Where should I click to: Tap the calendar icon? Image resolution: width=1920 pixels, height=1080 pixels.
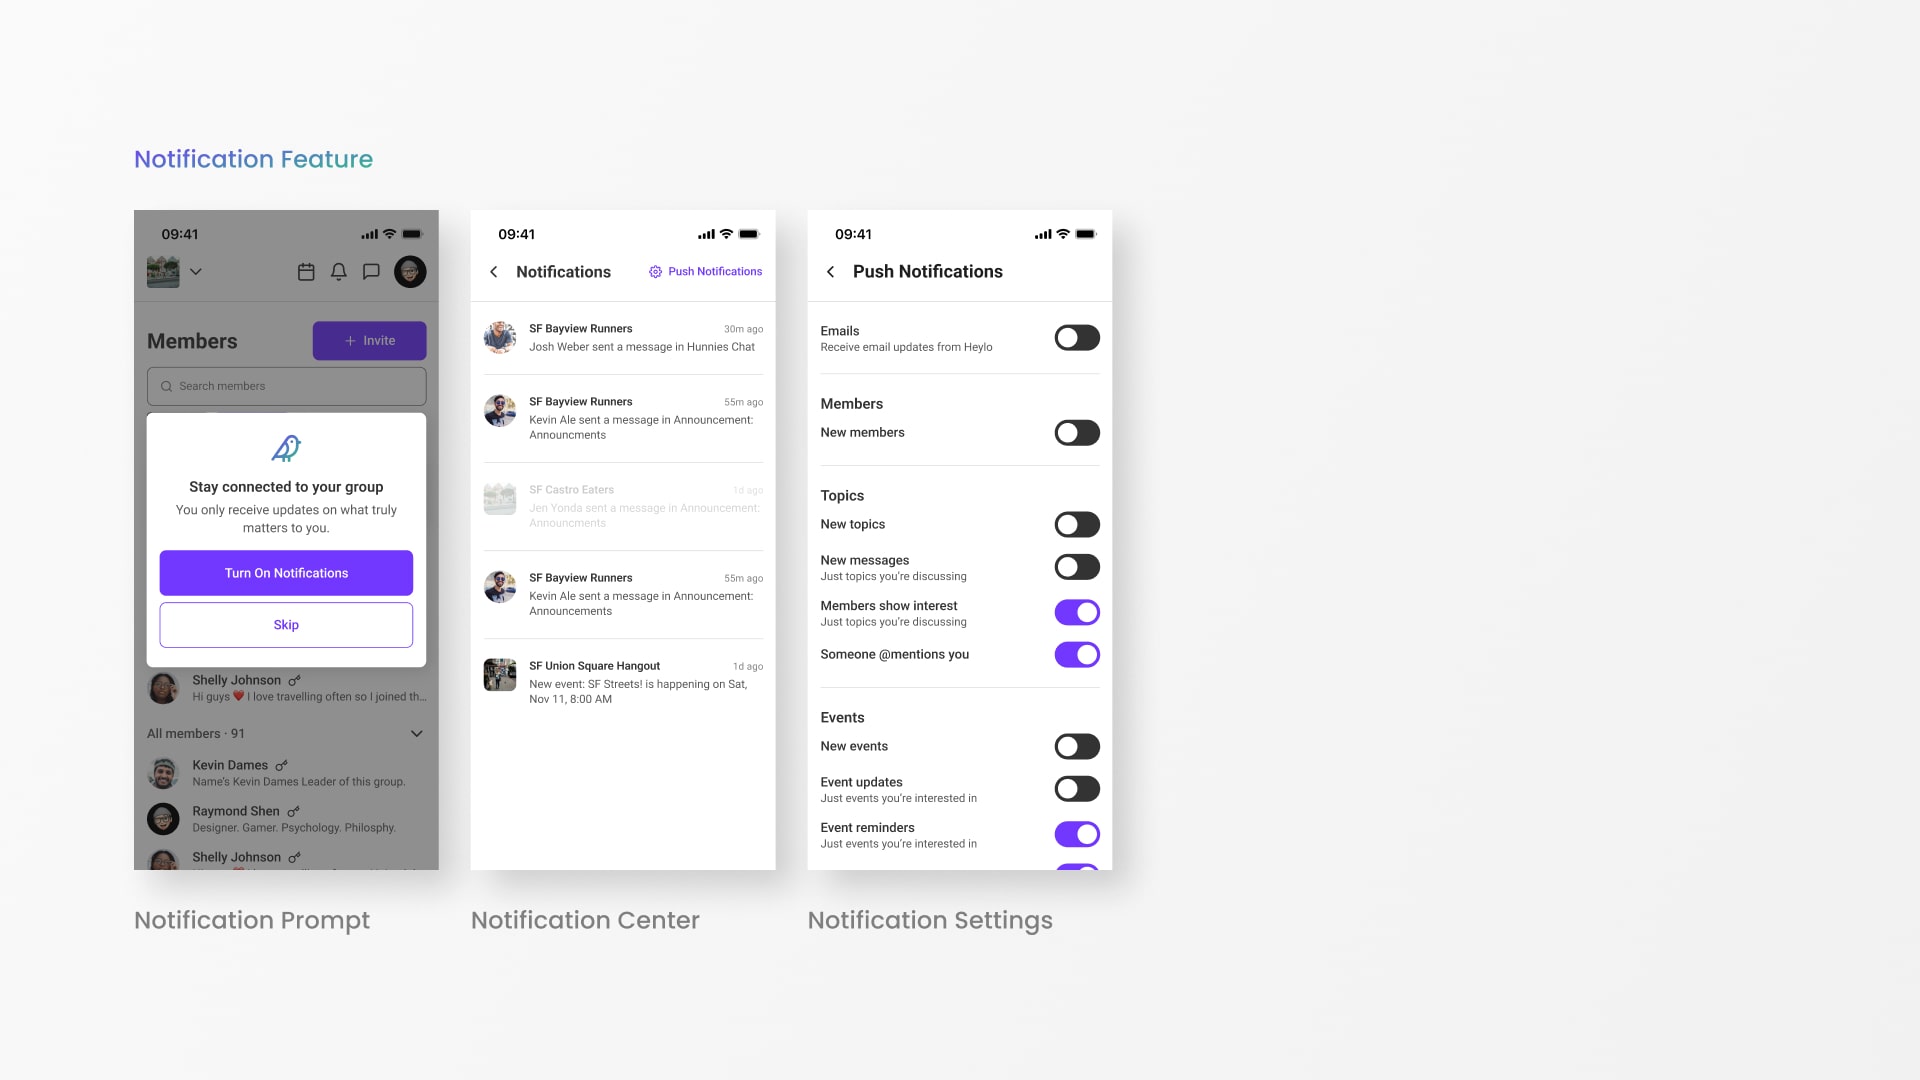[x=305, y=273]
